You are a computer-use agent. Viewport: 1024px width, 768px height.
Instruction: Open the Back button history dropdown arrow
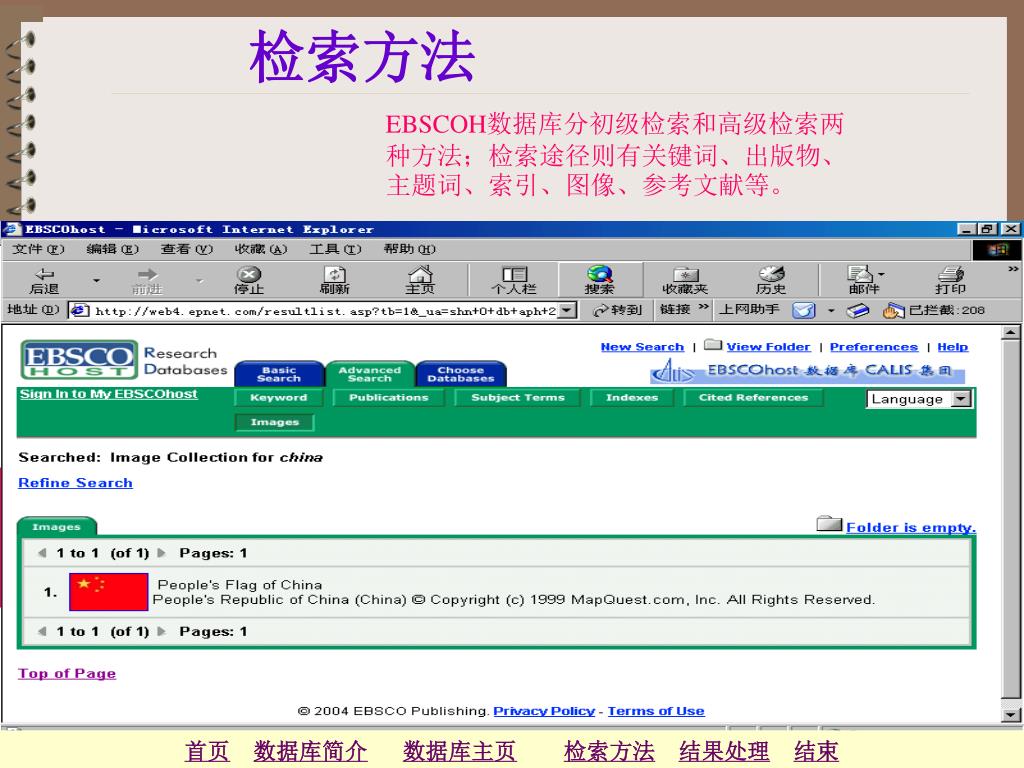(96, 280)
